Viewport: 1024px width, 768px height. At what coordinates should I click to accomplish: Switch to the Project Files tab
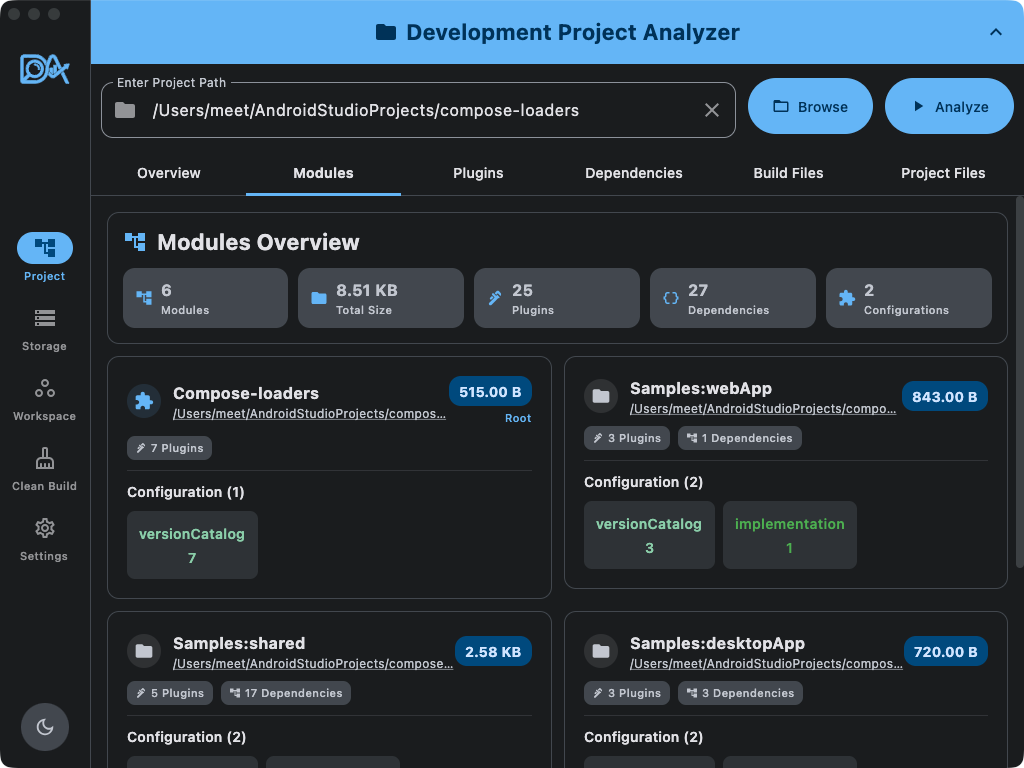pos(943,173)
